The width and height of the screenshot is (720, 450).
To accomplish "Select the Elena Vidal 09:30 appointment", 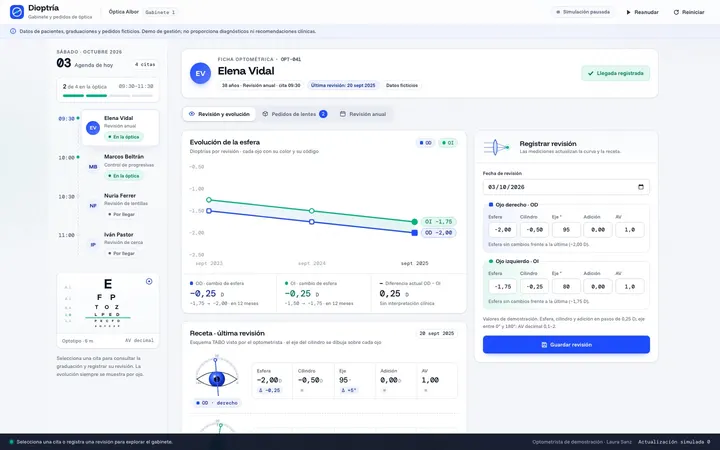I will tap(120, 128).
